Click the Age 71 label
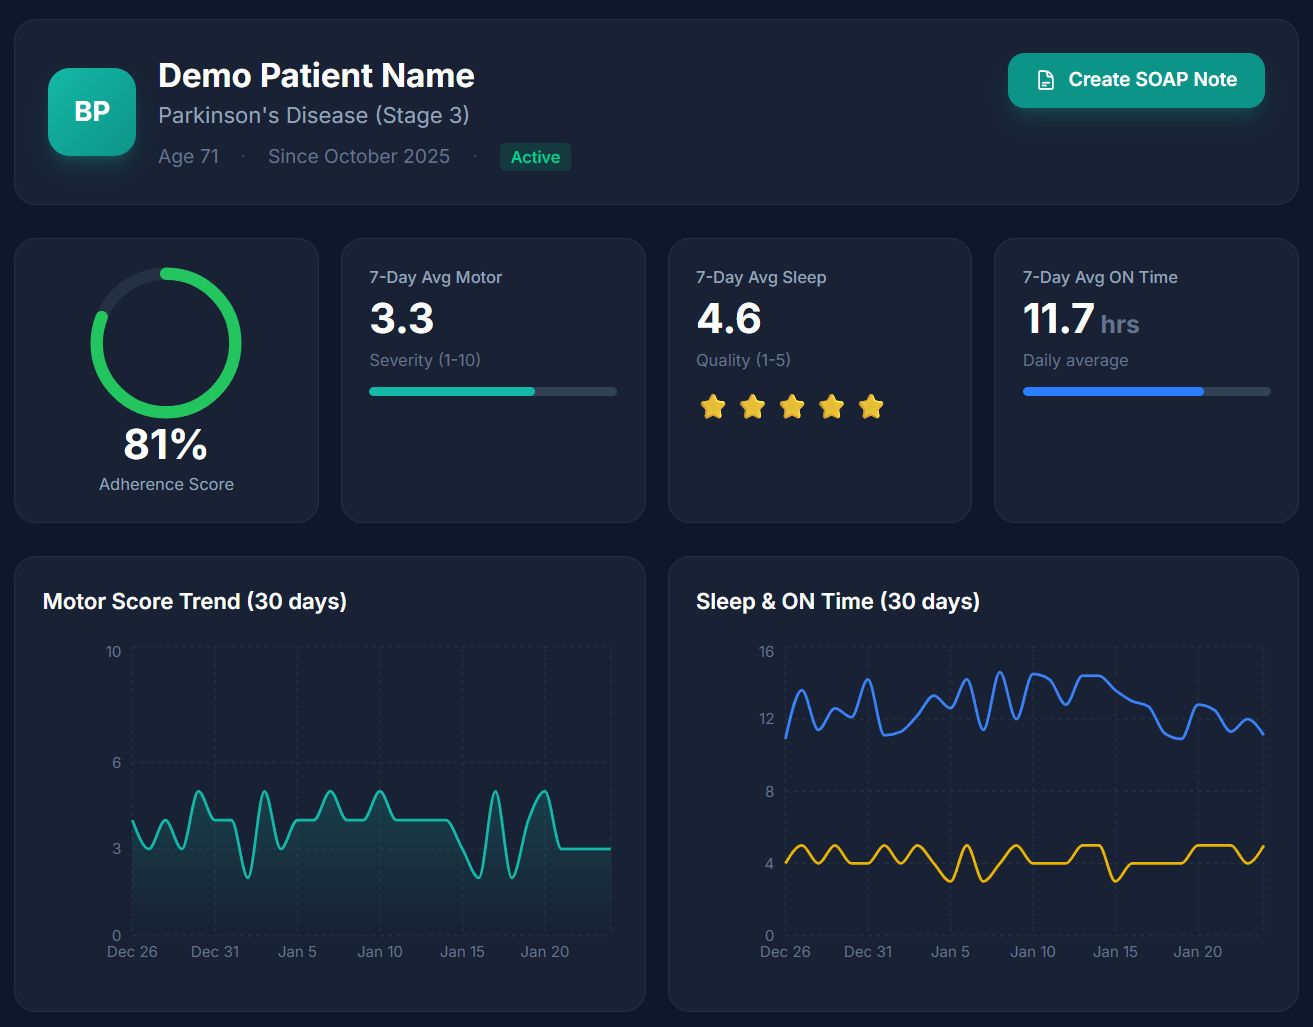This screenshot has width=1313, height=1027. tap(188, 156)
